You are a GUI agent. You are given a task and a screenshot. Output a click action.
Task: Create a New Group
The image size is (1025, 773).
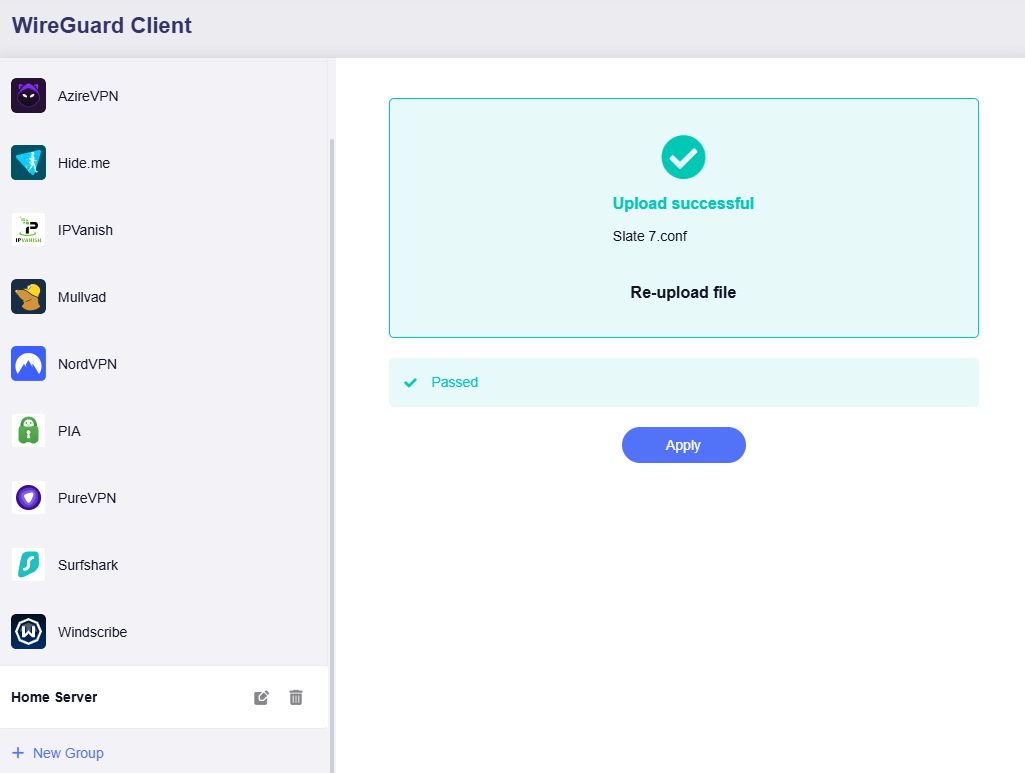pos(57,752)
